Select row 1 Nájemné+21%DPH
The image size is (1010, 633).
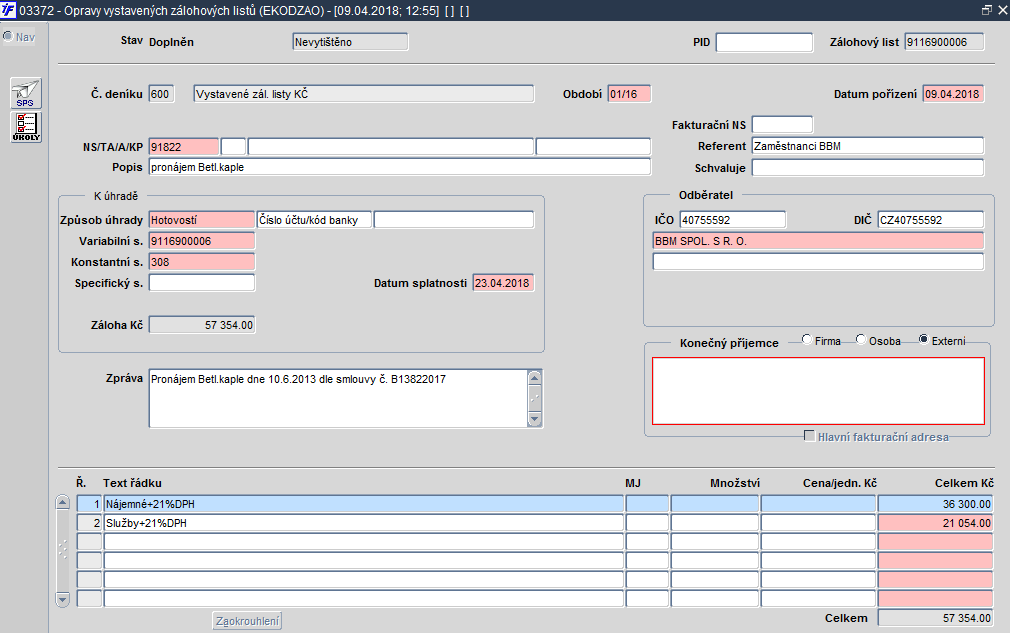363,504
